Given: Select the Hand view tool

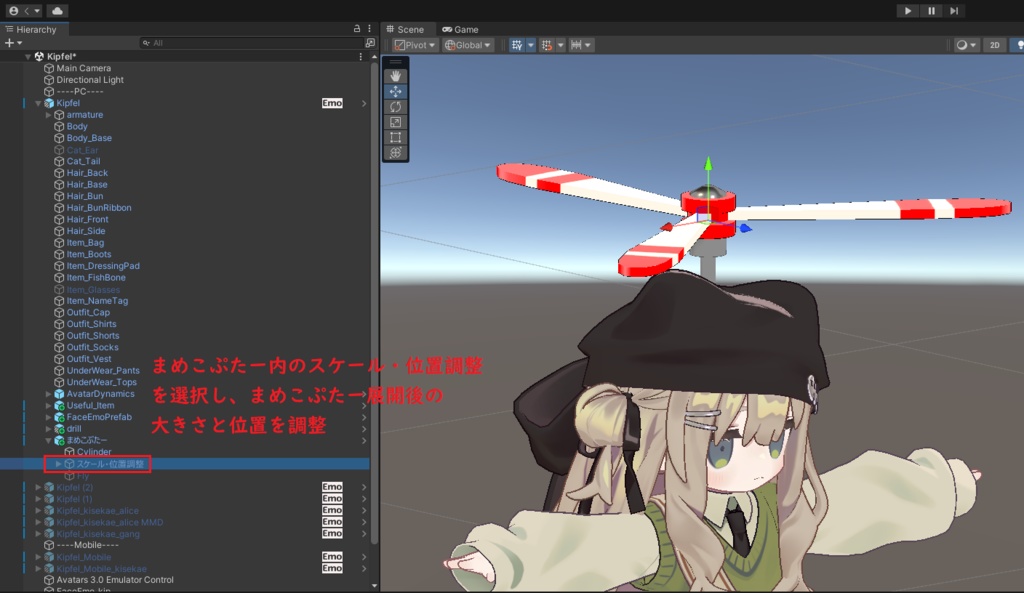Looking at the screenshot, I should click(x=396, y=75).
